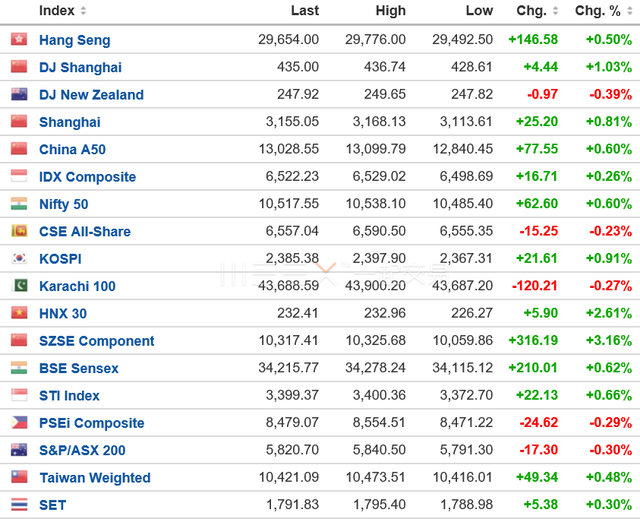Viewport: 640px width, 519px height.
Task: Open the SET index link
Action: pyautogui.click(x=52, y=505)
